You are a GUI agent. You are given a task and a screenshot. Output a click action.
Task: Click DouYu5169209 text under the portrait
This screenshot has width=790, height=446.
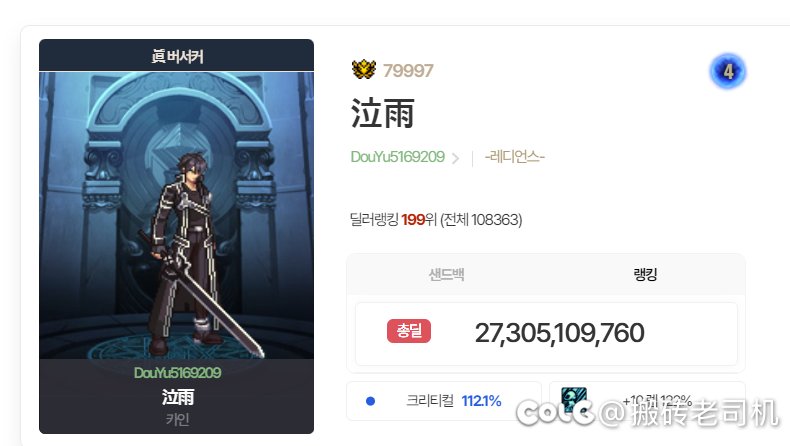(x=177, y=373)
